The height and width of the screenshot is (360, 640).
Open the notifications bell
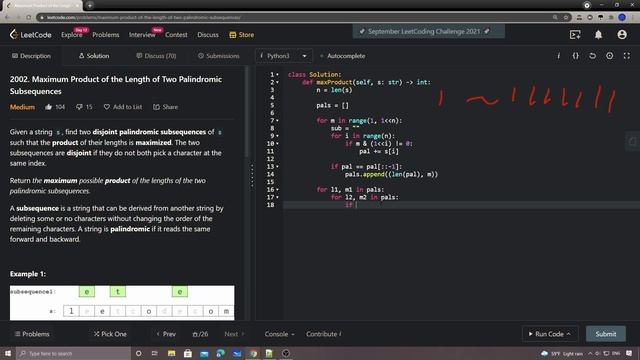coord(598,35)
